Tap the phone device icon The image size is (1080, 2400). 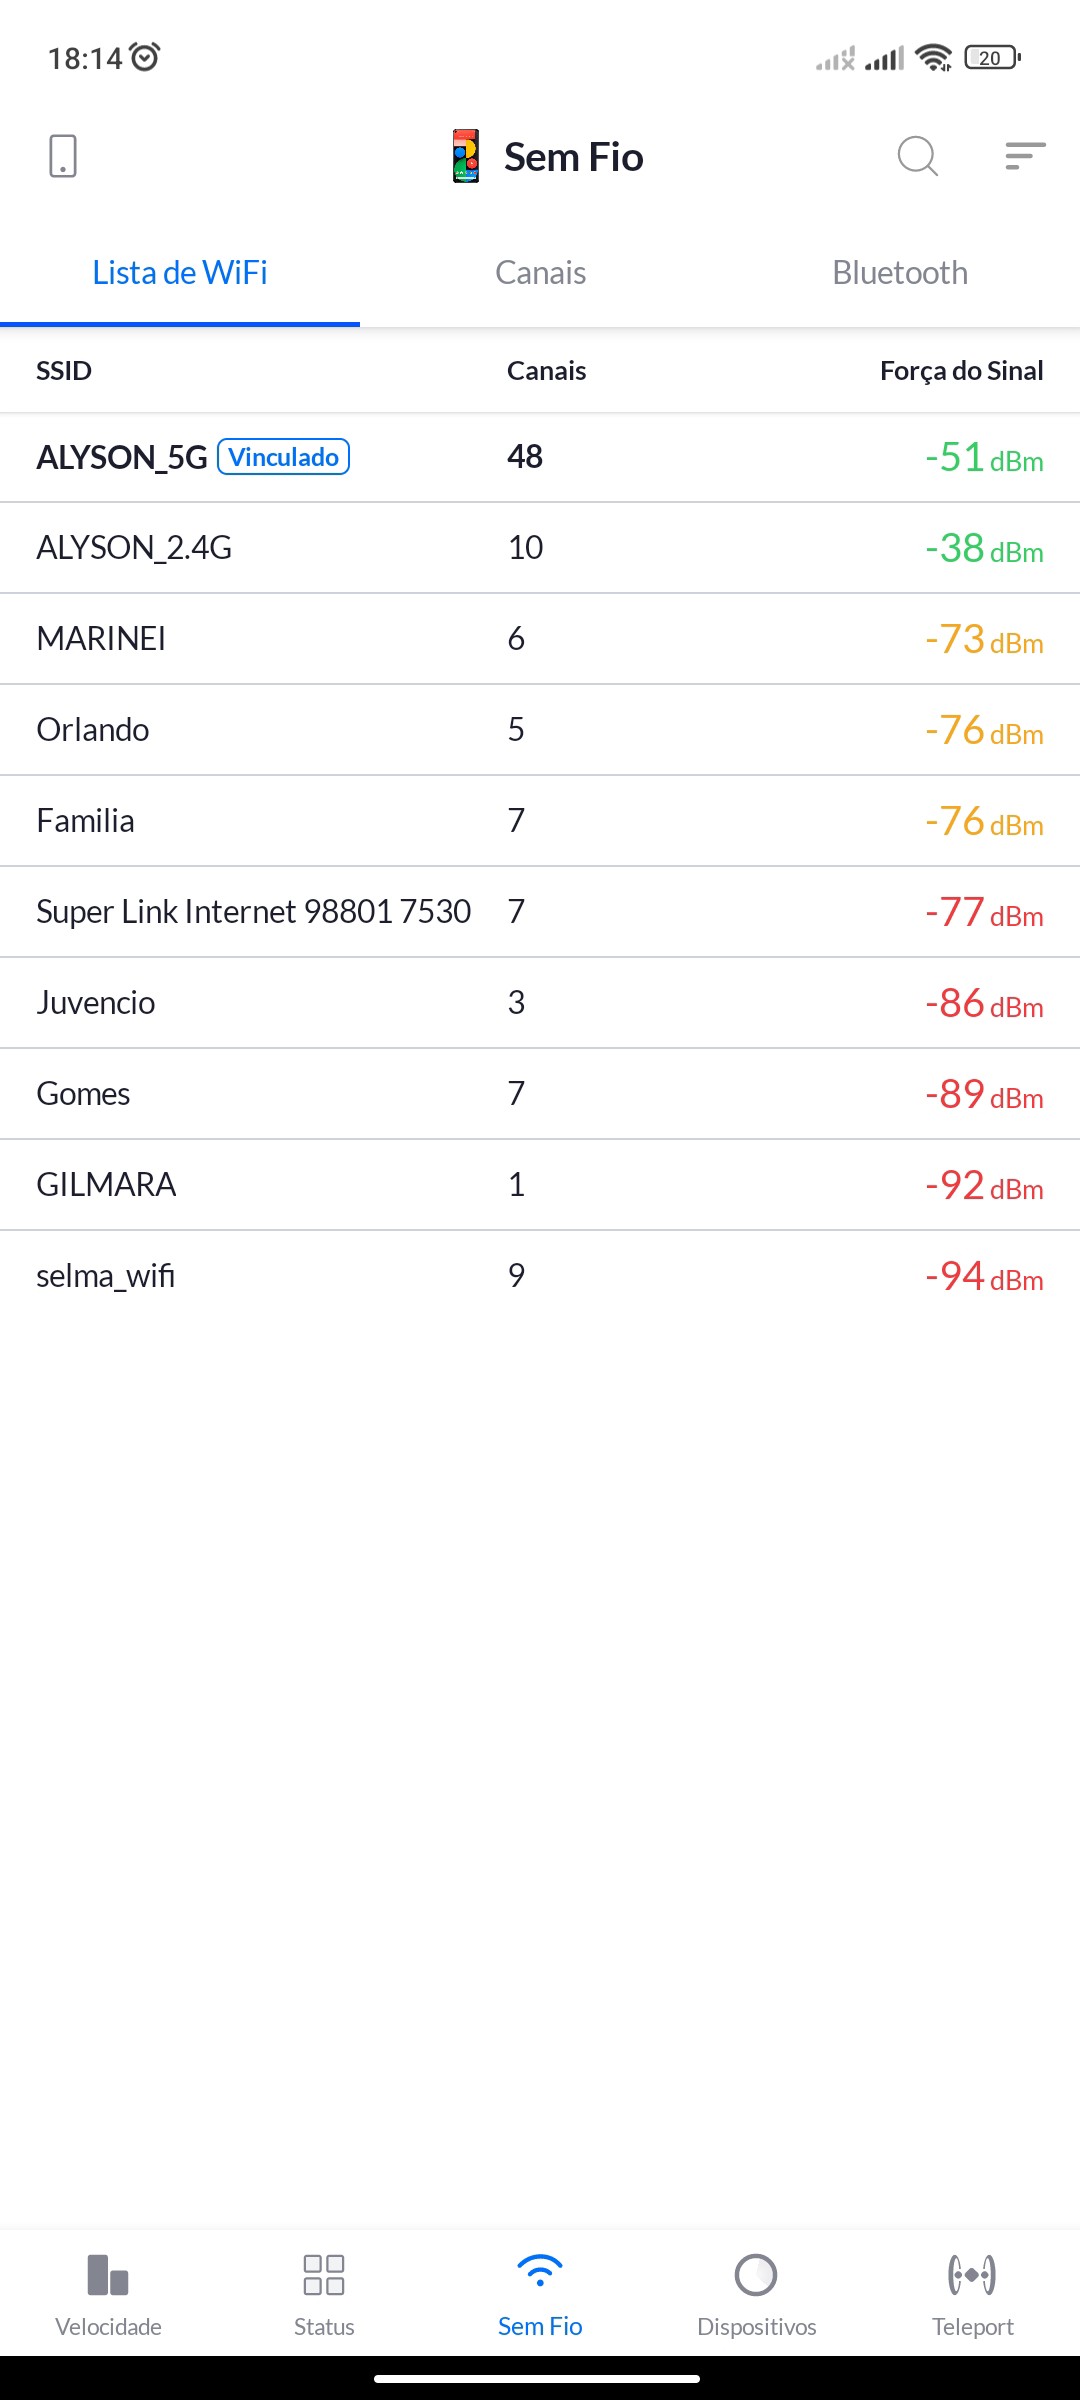coord(62,156)
